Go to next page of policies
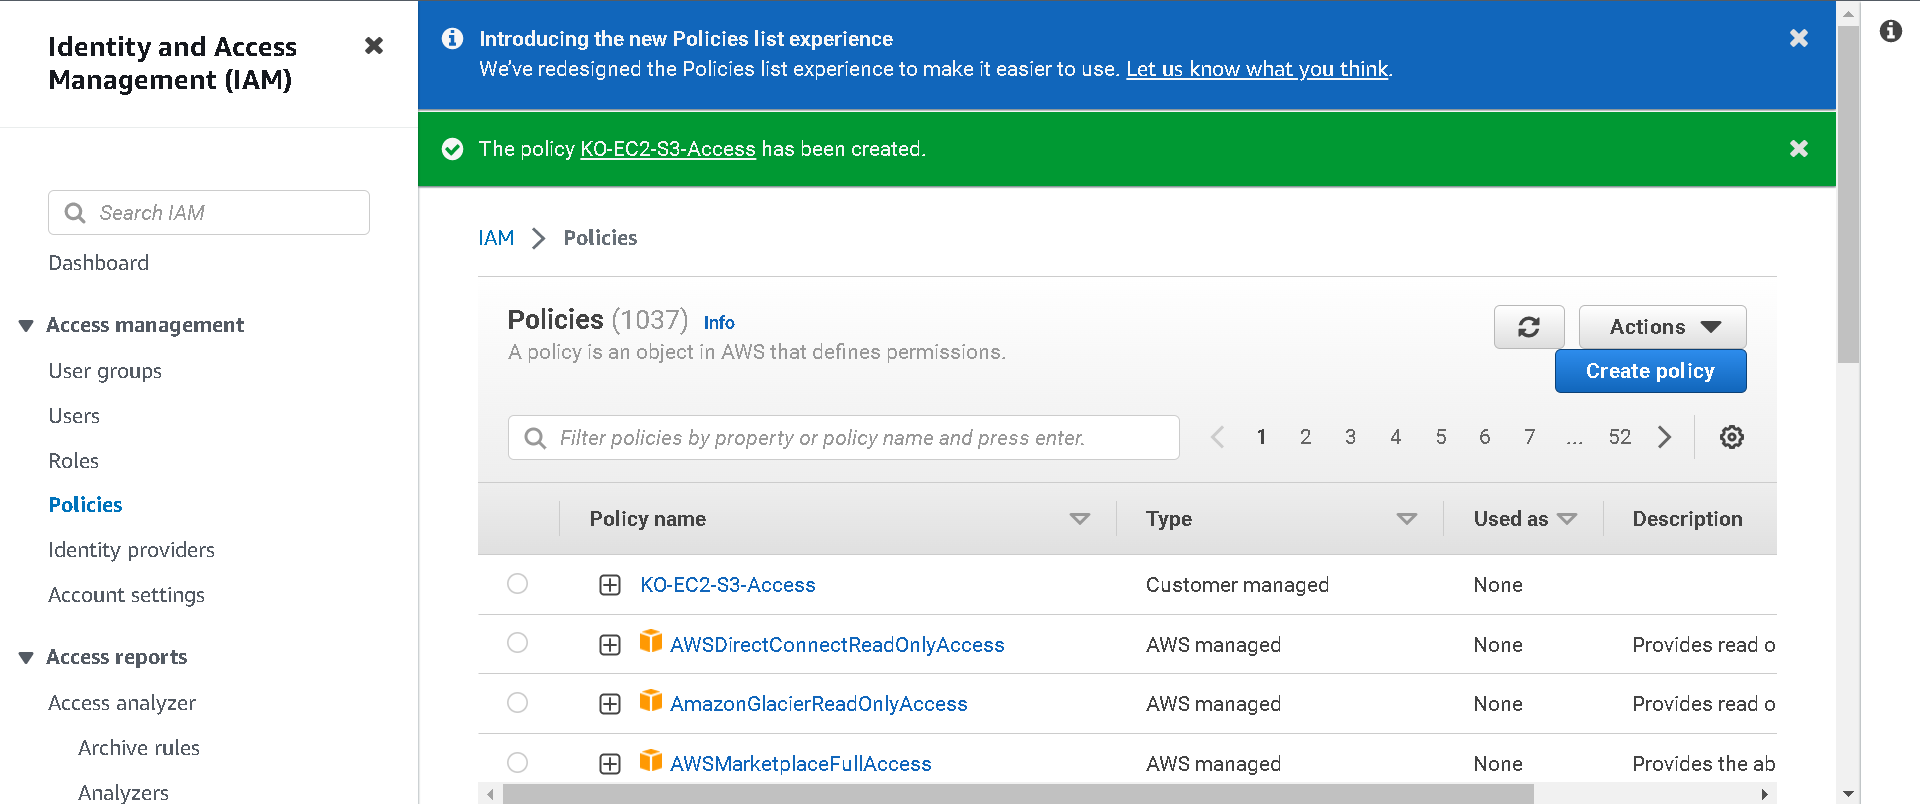 point(1664,437)
